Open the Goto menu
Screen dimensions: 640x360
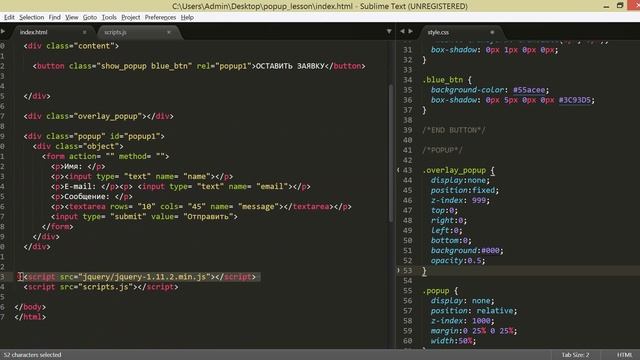90,17
